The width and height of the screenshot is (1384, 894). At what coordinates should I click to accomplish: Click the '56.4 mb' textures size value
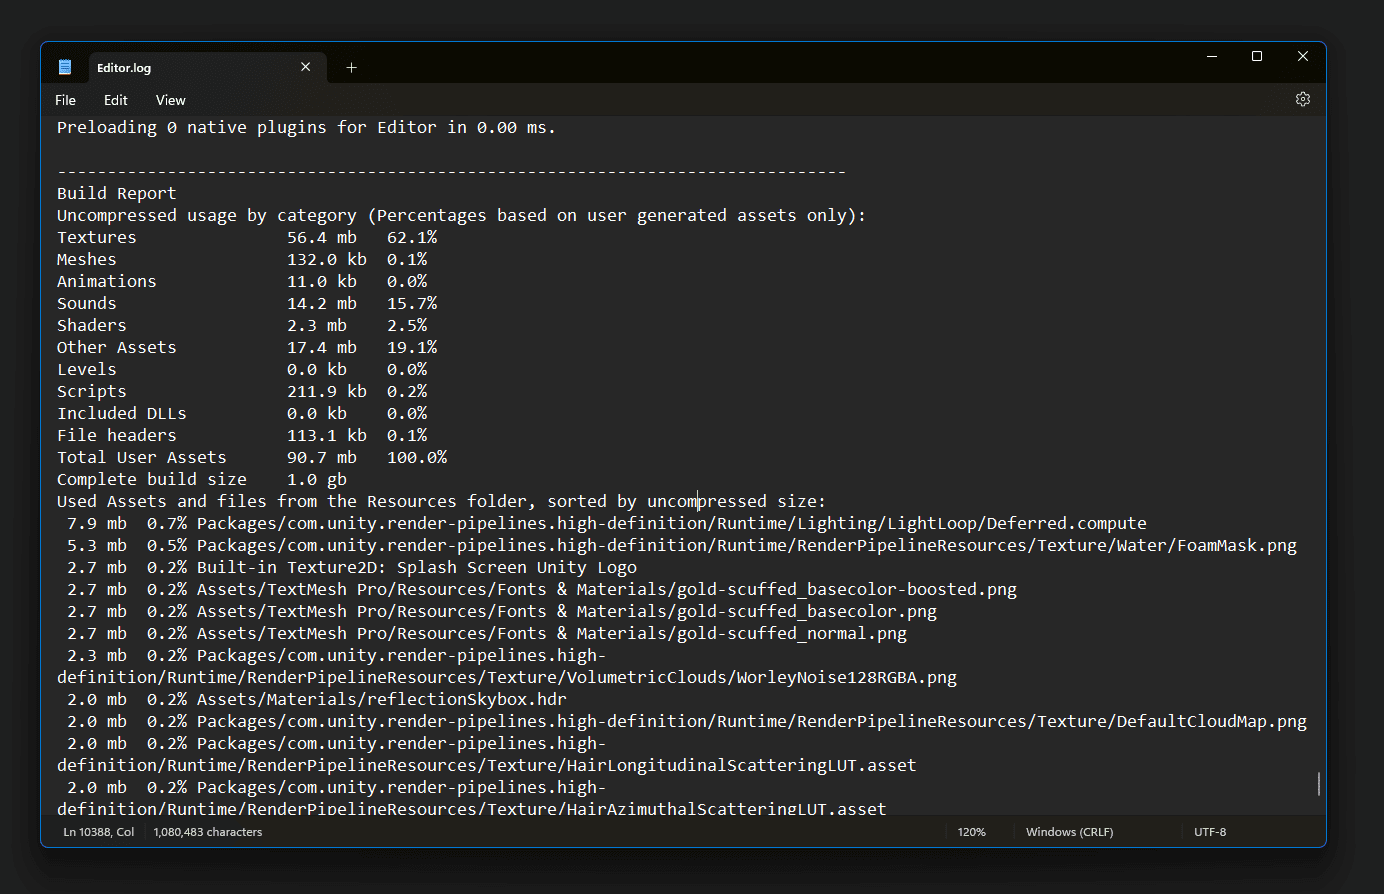coord(322,237)
